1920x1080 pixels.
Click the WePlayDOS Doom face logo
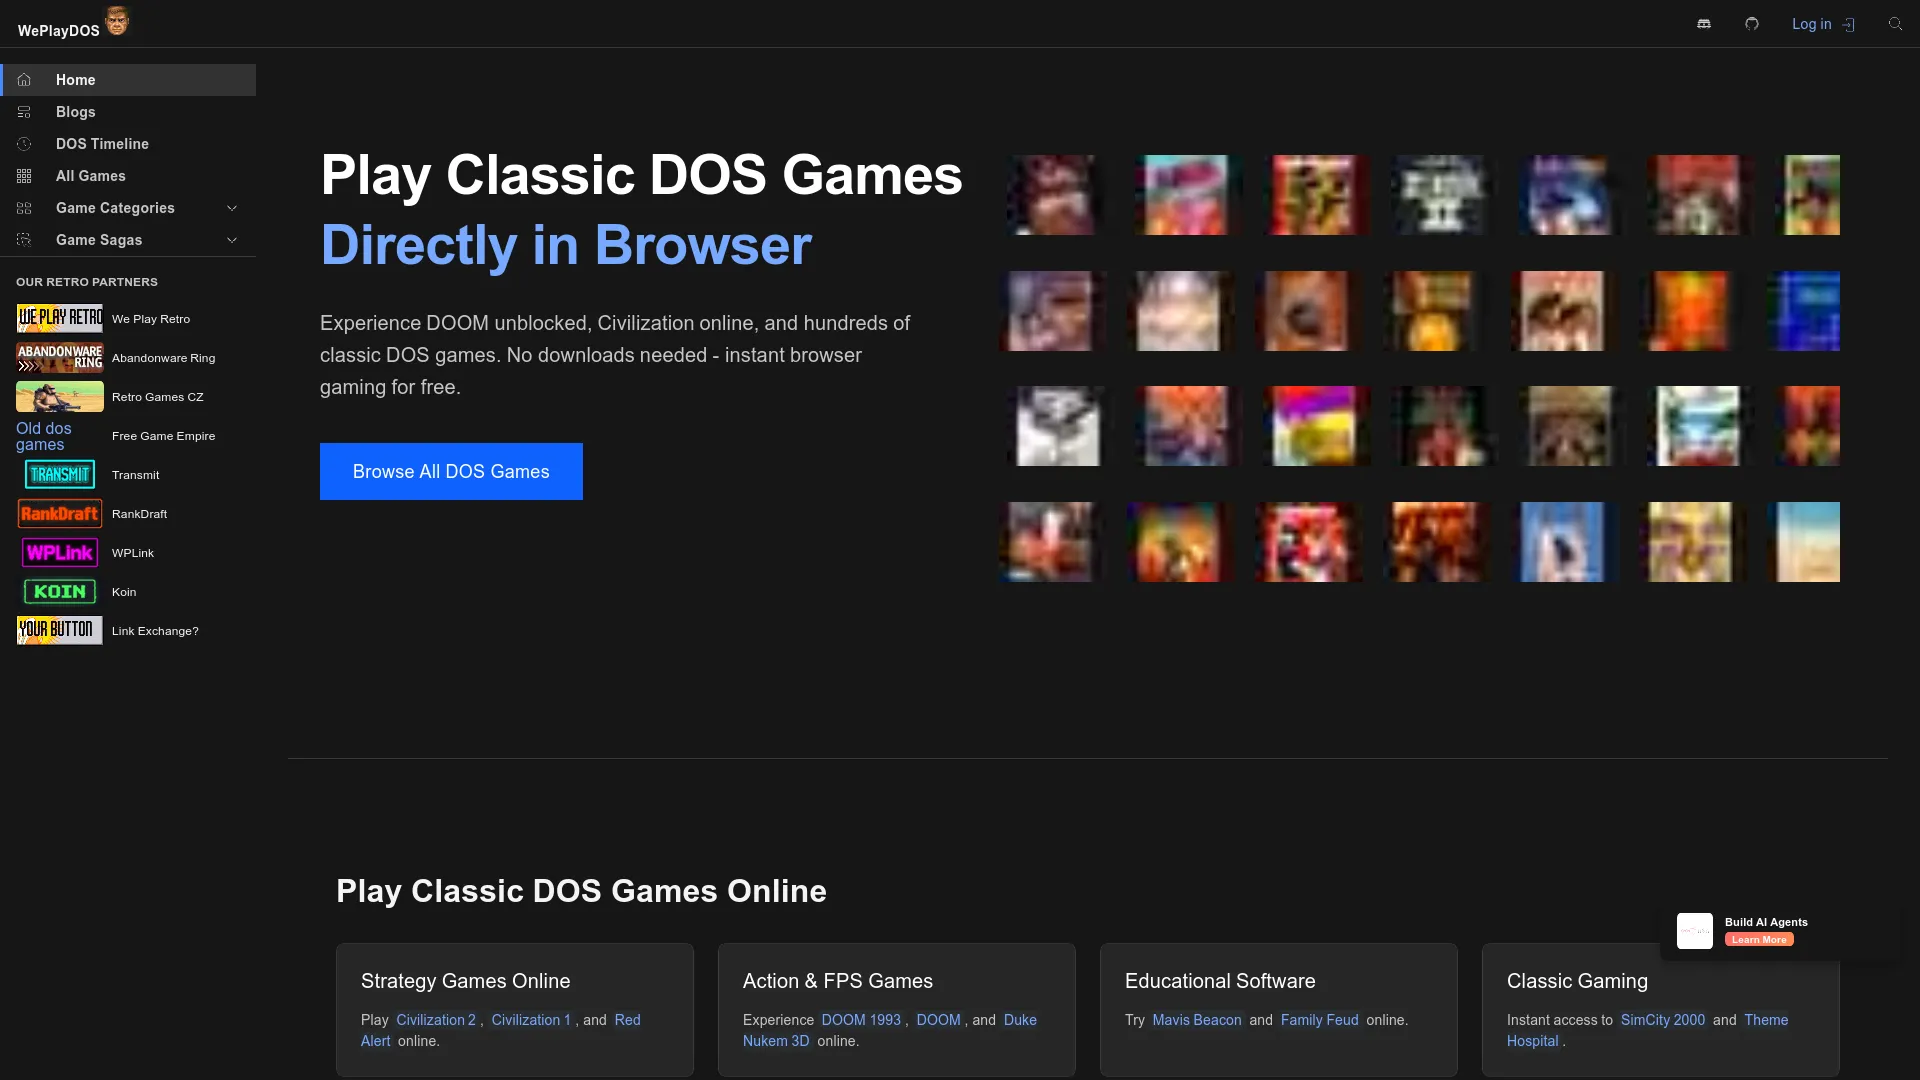[117, 21]
